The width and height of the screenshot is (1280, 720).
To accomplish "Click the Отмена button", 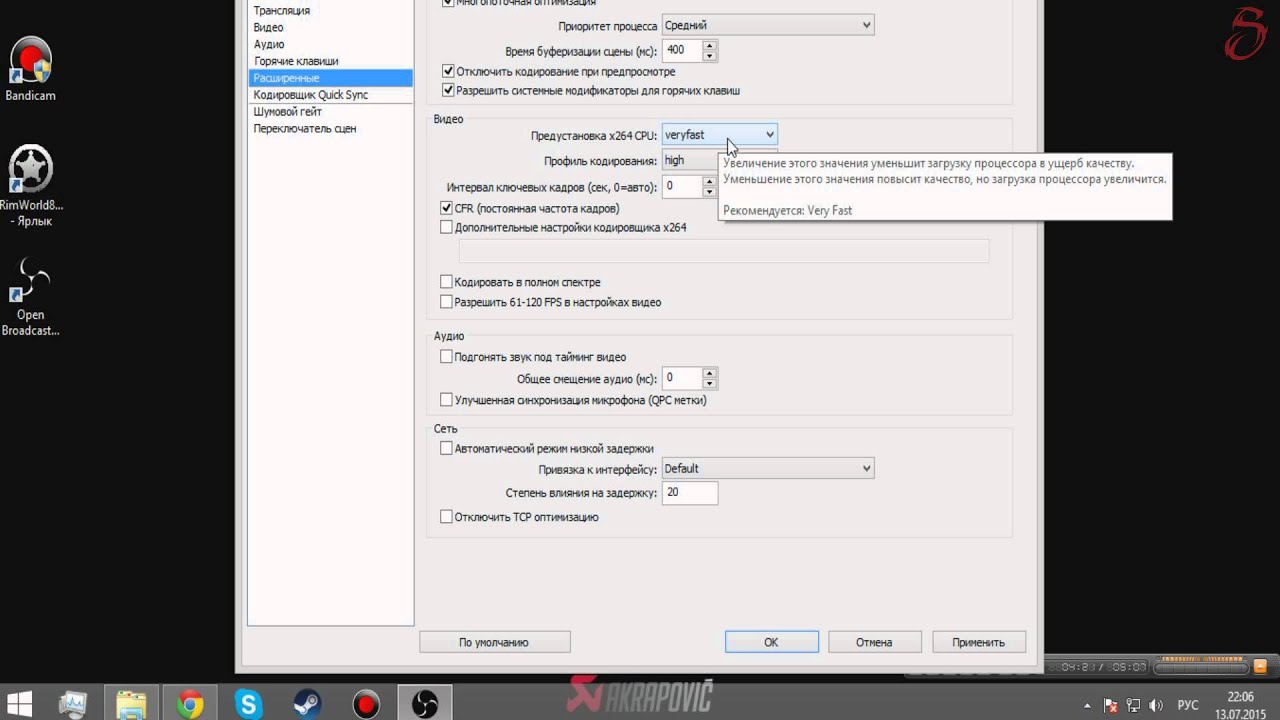I will pos(874,642).
